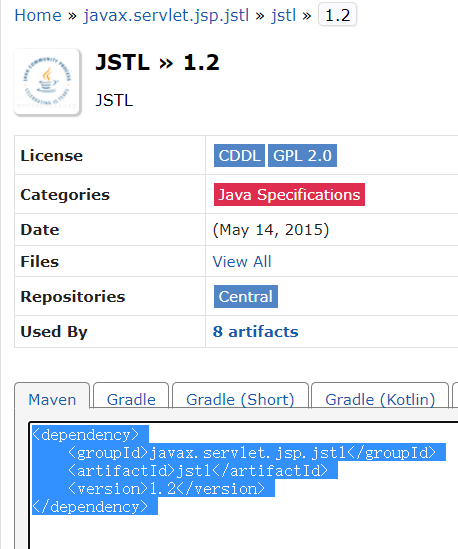Select the Java Specifications category tag

(x=289, y=194)
